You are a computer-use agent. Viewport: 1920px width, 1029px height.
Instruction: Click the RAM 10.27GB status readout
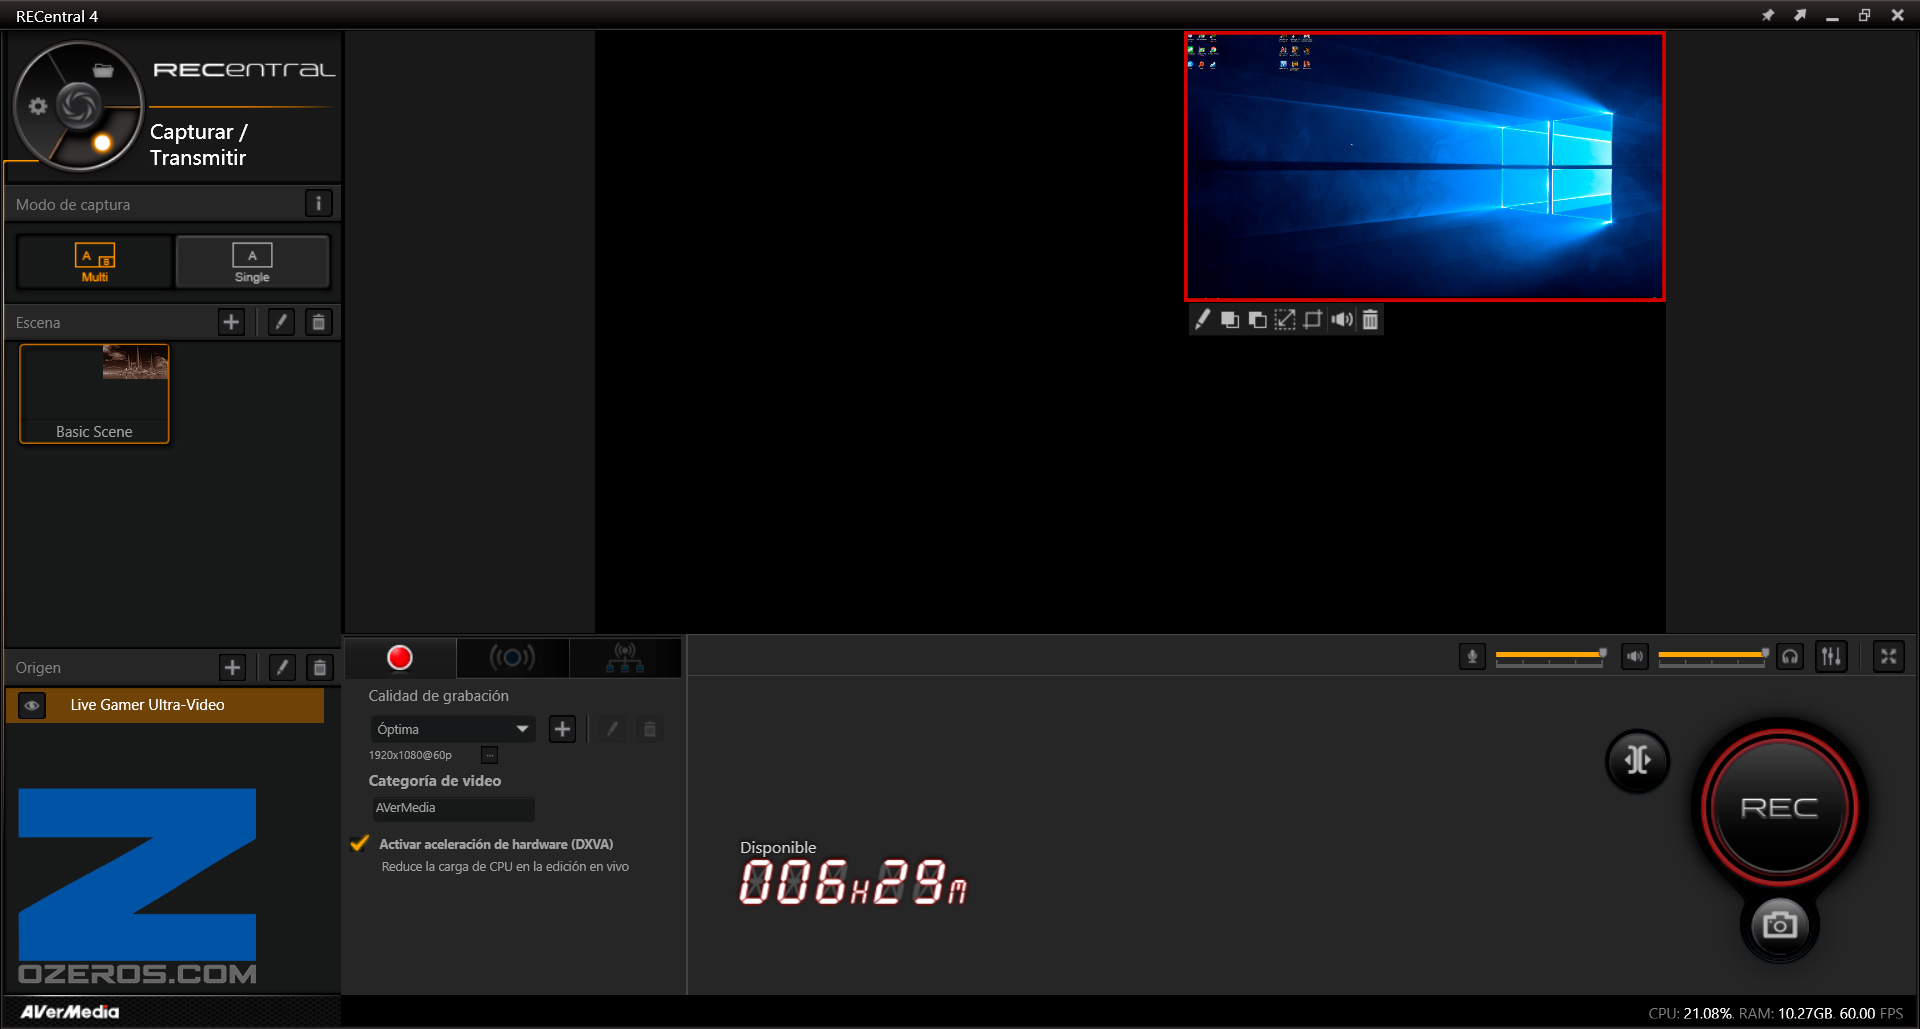(1786, 1013)
